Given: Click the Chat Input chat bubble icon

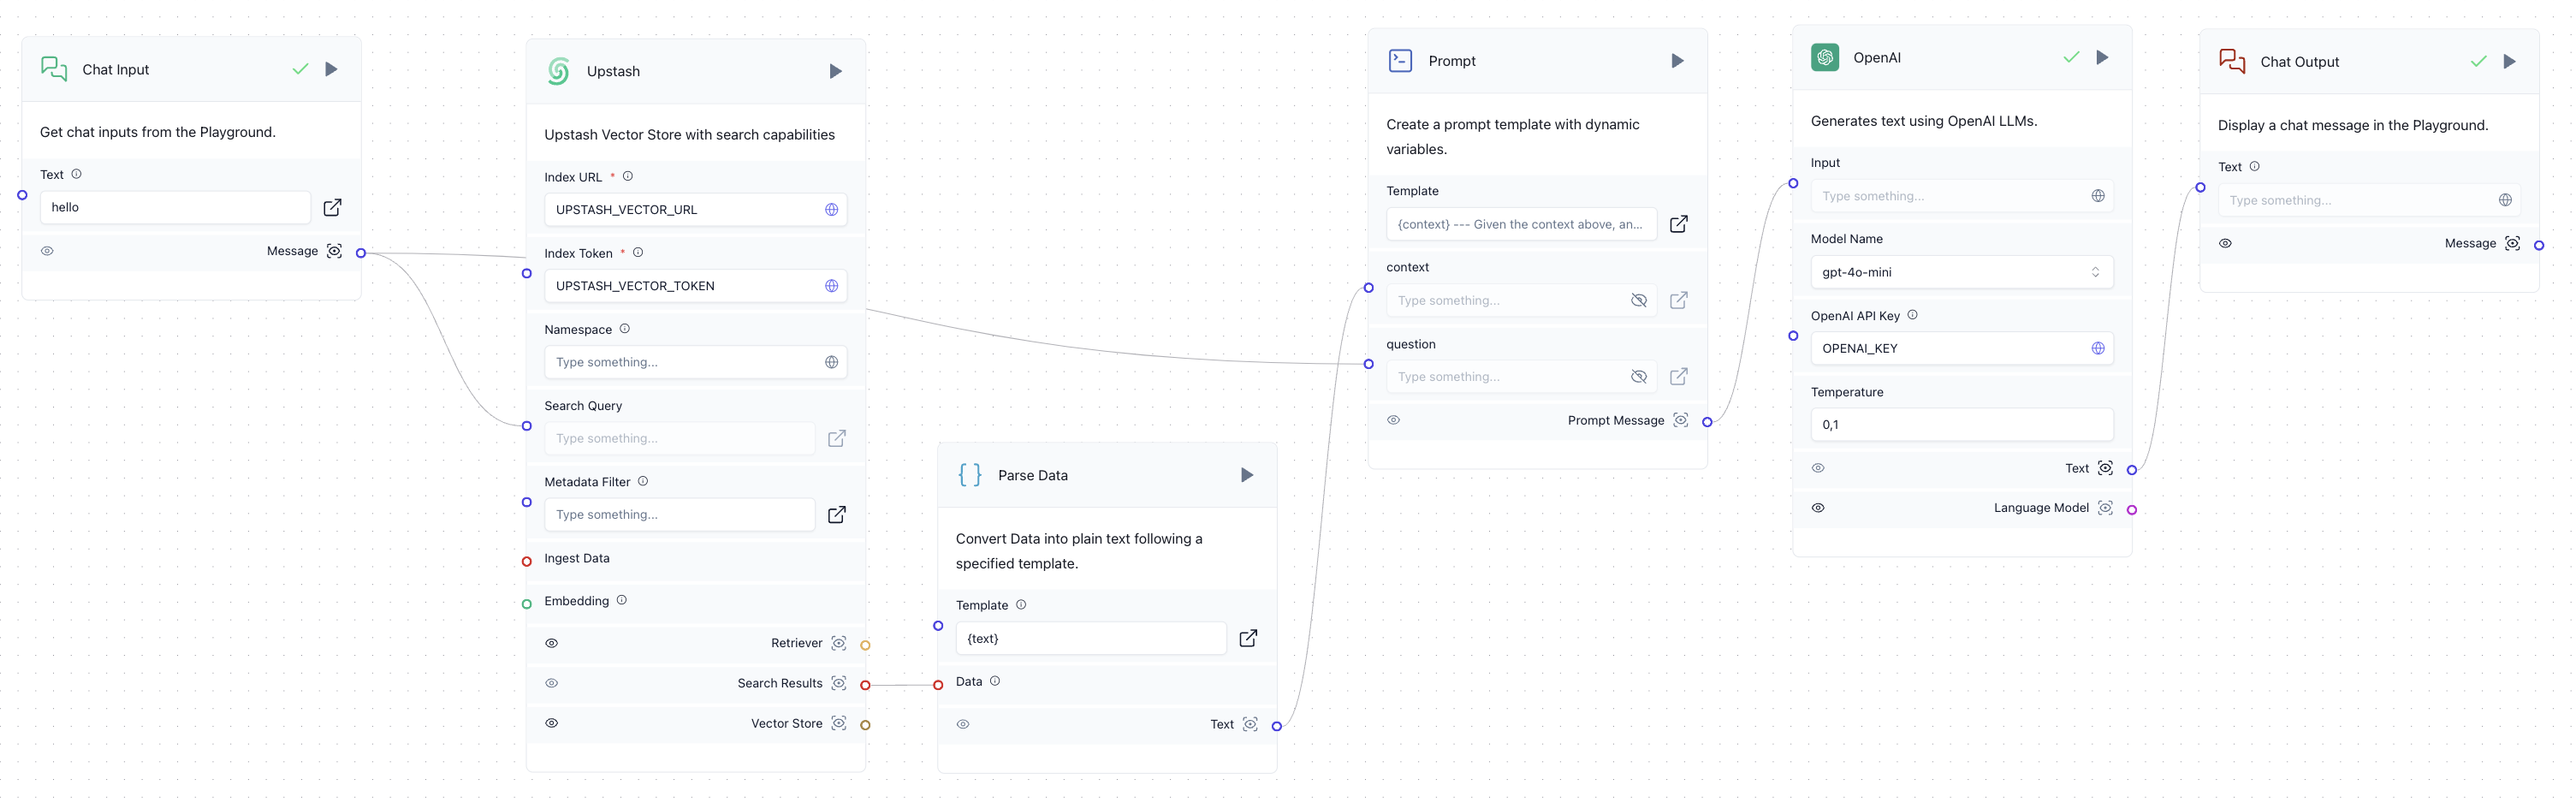Looking at the screenshot, I should (x=53, y=68).
